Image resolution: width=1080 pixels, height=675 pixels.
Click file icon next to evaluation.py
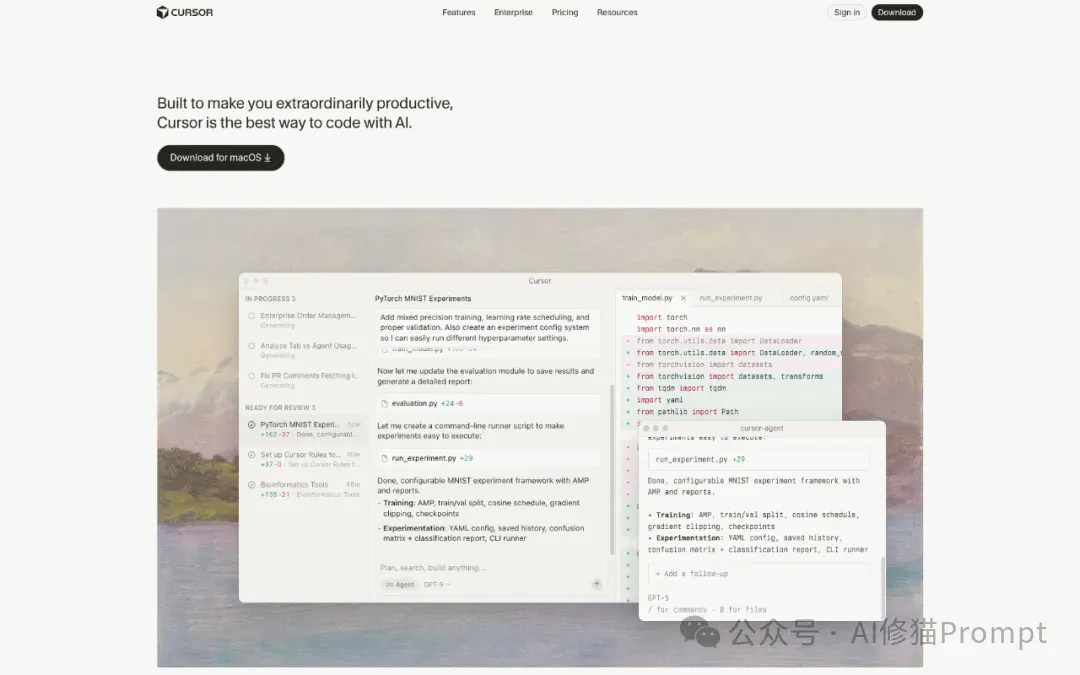[x=384, y=404]
